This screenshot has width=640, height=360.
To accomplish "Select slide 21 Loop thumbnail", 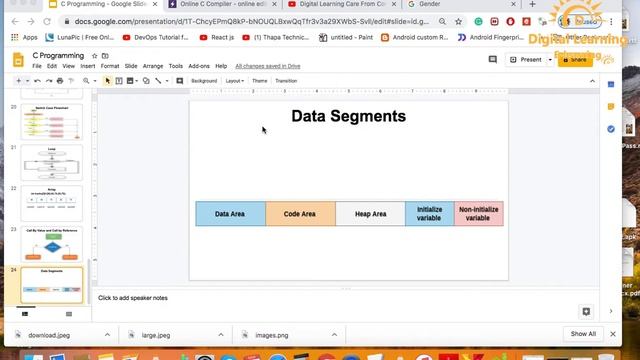I will (51, 162).
